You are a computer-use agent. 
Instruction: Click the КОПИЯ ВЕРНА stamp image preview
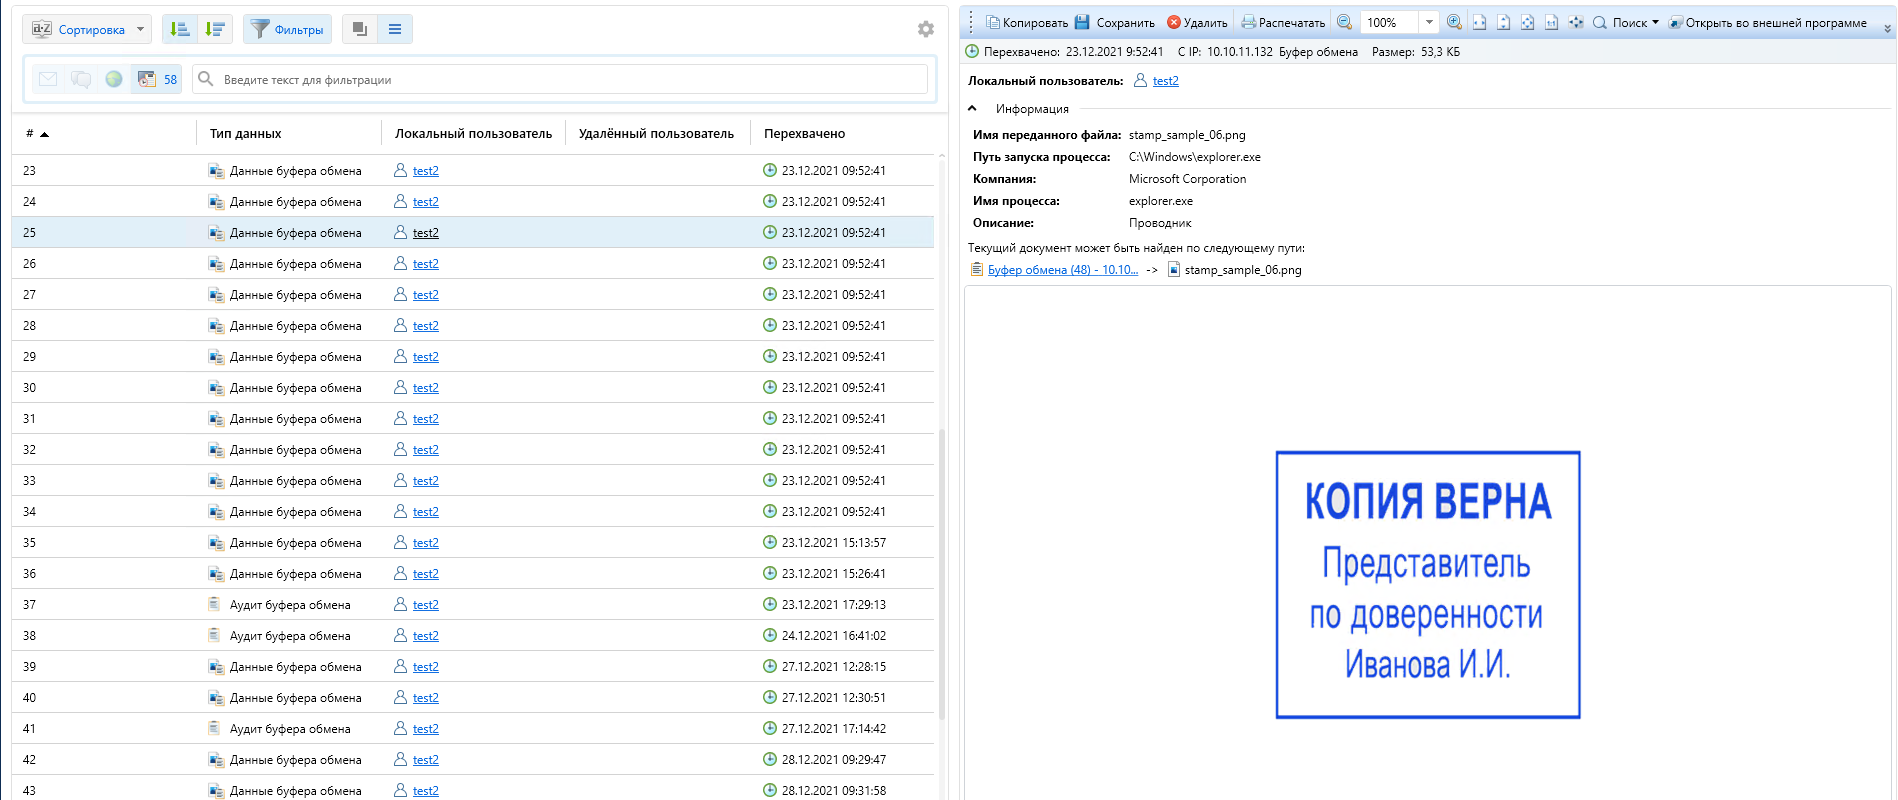pos(1428,585)
